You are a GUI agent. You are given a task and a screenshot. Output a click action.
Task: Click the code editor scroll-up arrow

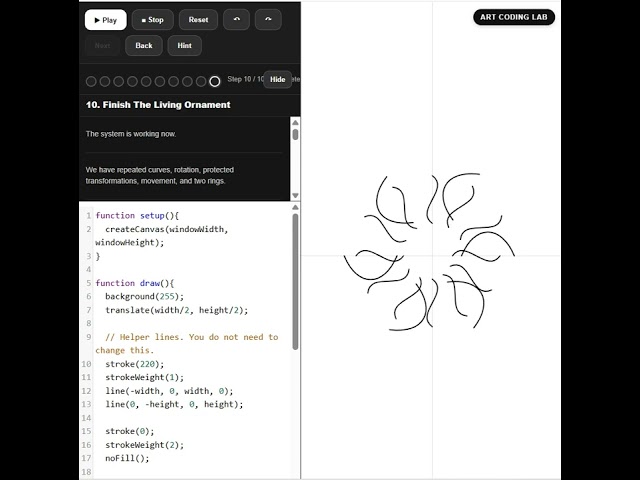[x=295, y=207]
